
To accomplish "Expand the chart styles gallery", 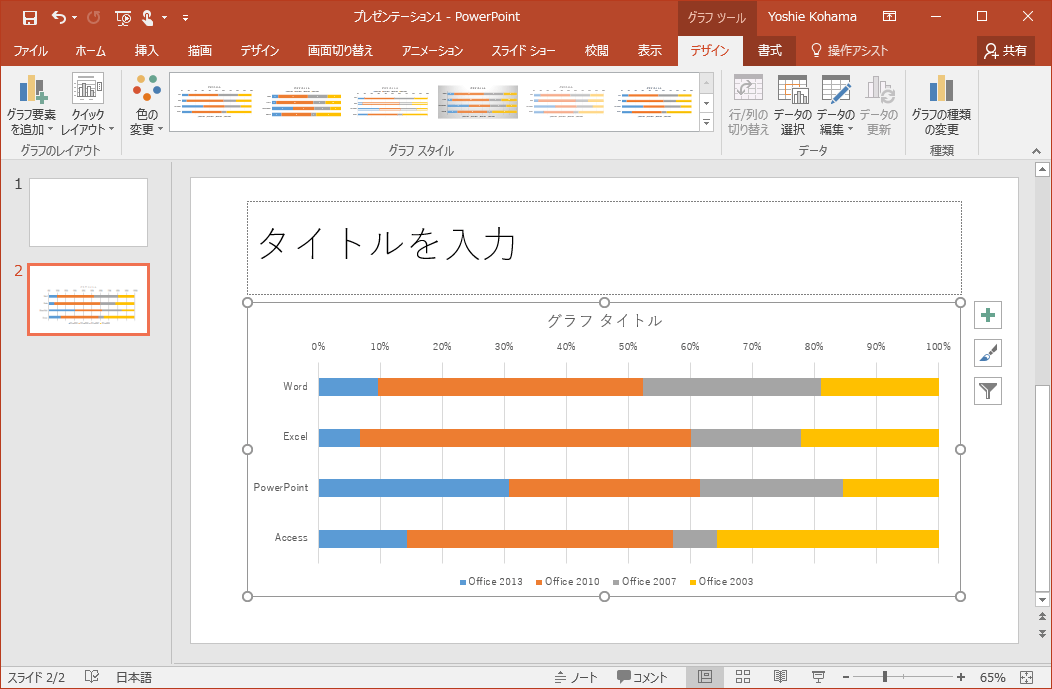I will coord(706,123).
